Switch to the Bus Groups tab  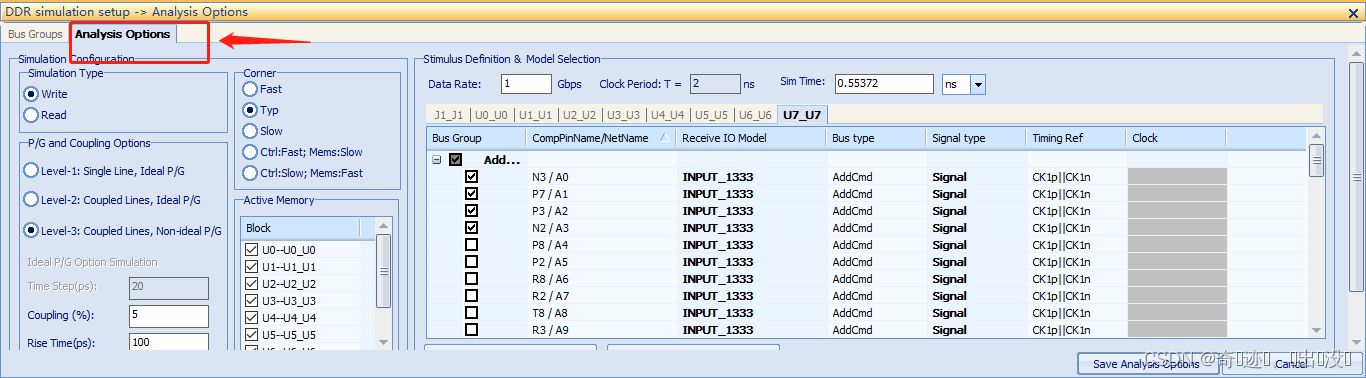coord(35,34)
